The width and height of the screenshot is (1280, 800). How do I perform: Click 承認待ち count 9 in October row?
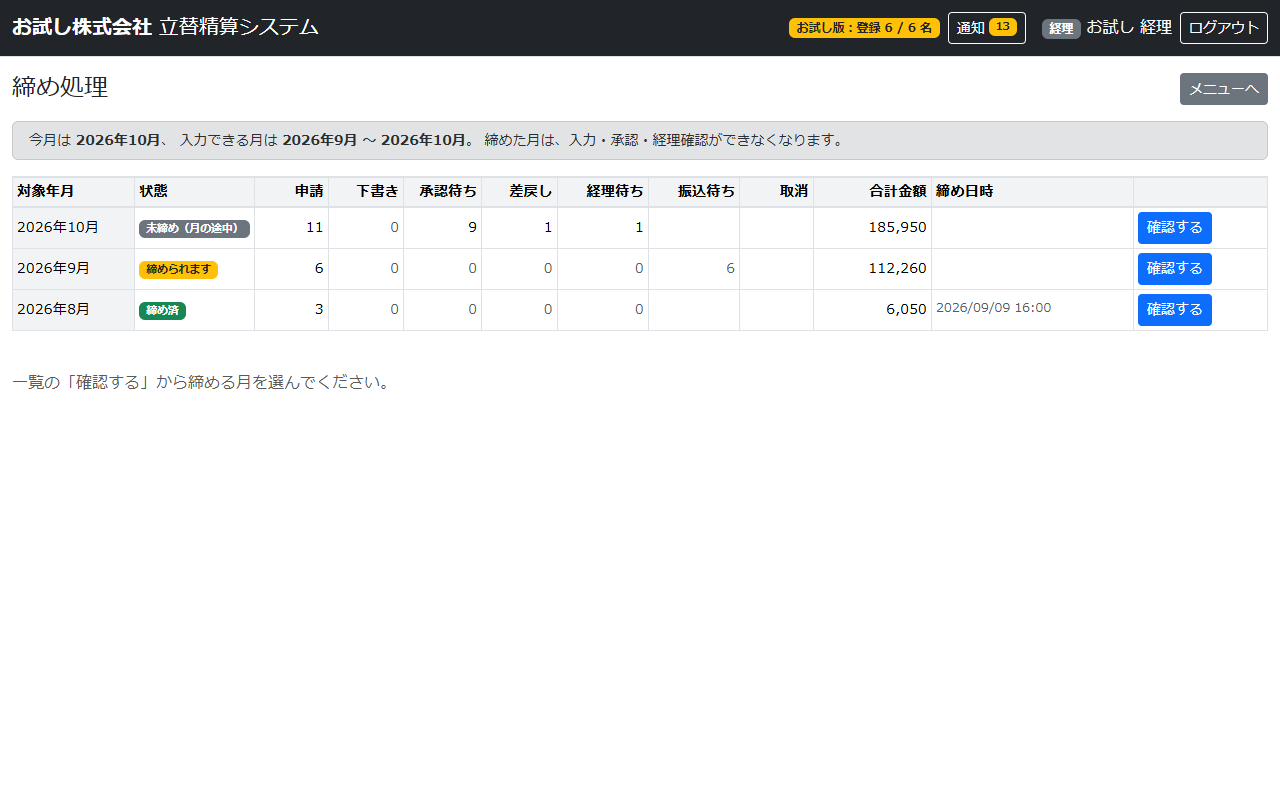[x=472, y=227]
